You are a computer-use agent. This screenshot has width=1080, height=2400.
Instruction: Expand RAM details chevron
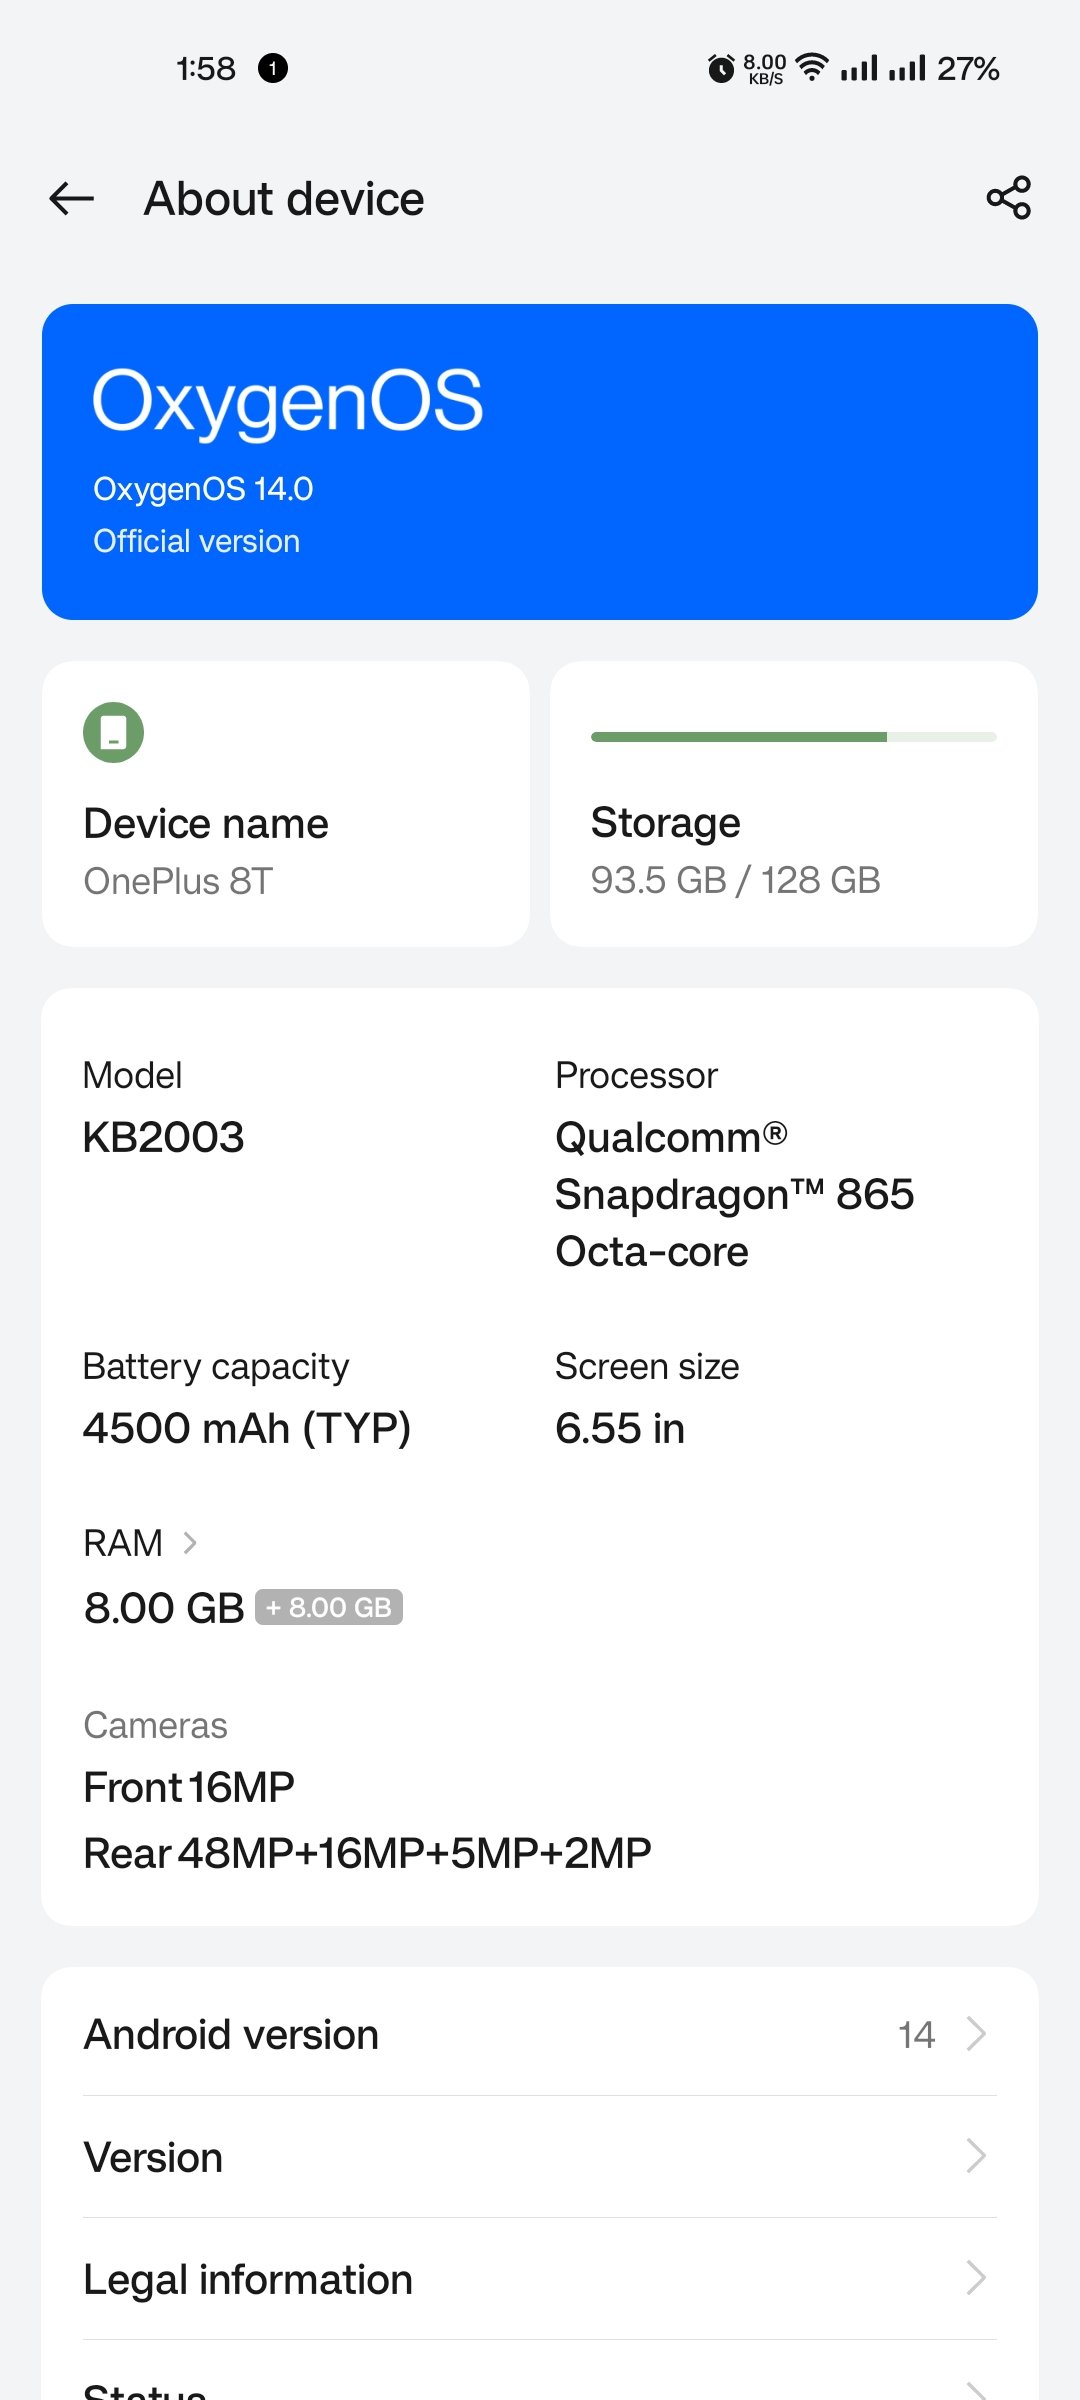[190, 1543]
